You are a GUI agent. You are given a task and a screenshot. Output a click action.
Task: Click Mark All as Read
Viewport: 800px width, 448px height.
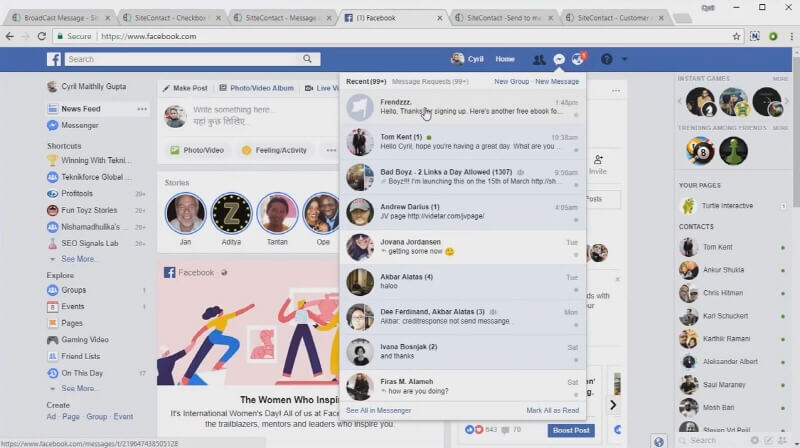coord(553,410)
